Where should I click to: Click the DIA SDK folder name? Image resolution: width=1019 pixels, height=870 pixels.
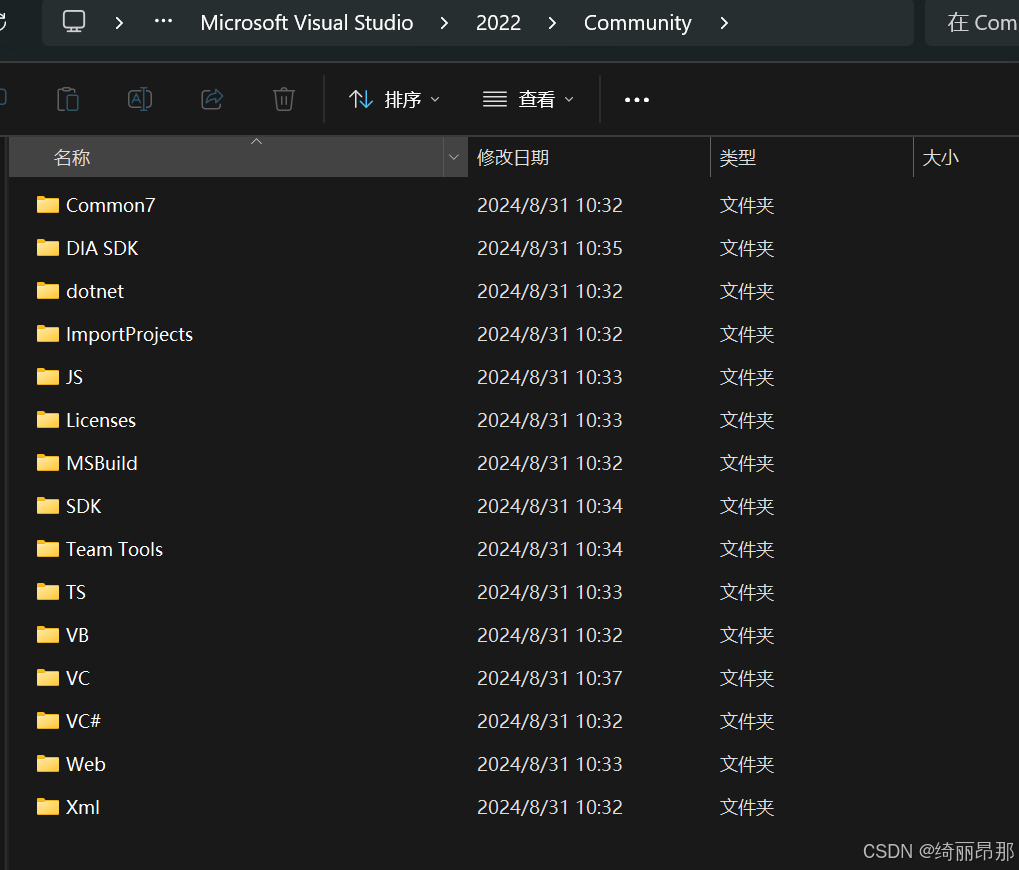102,248
